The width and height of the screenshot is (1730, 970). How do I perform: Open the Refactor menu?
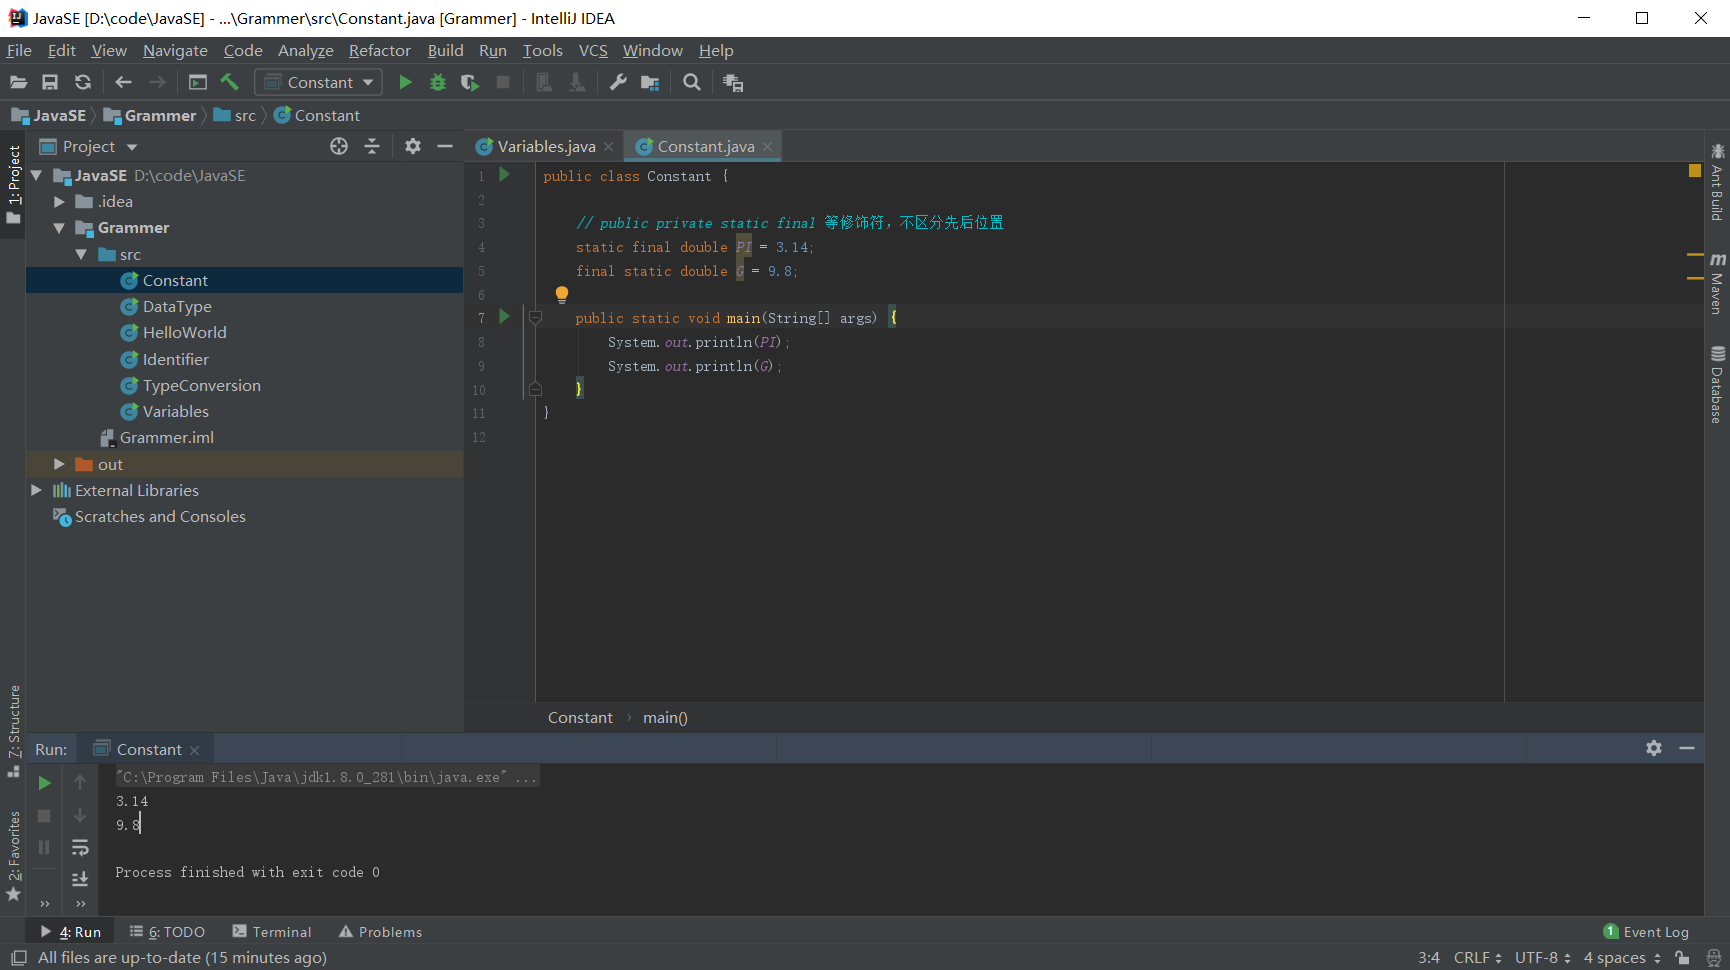[379, 51]
